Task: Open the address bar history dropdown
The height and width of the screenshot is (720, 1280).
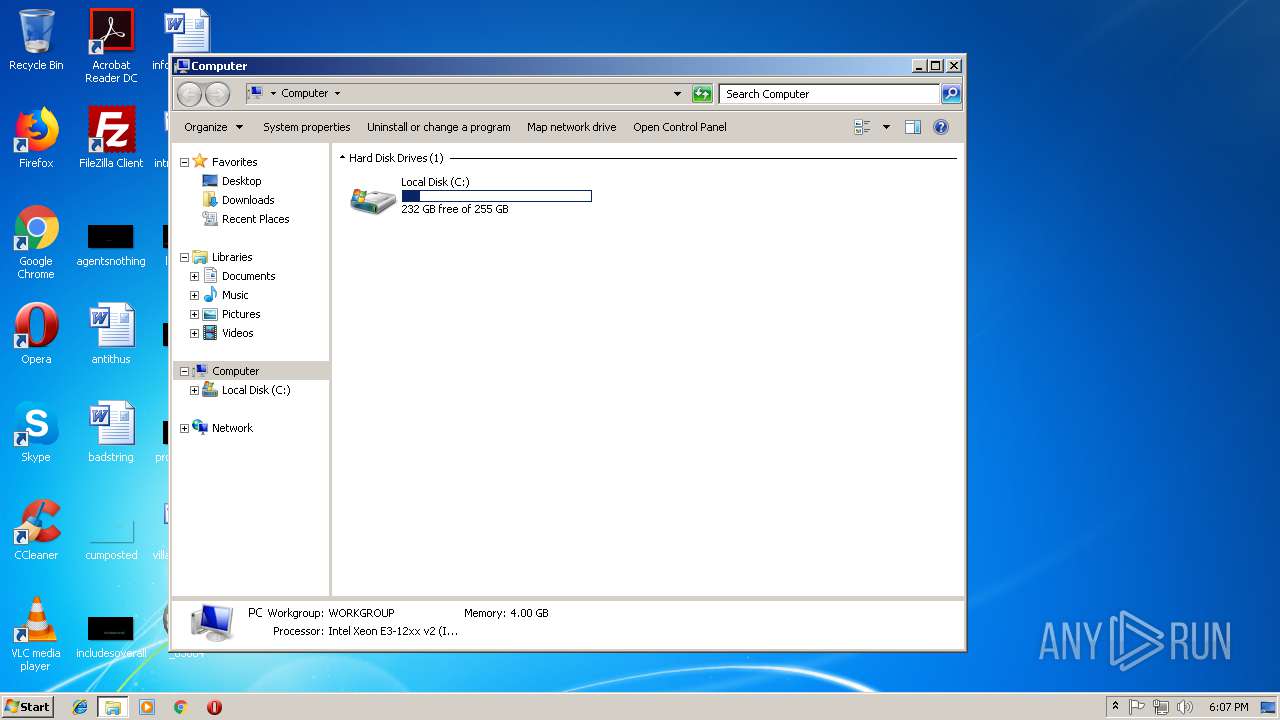Action: coord(677,94)
